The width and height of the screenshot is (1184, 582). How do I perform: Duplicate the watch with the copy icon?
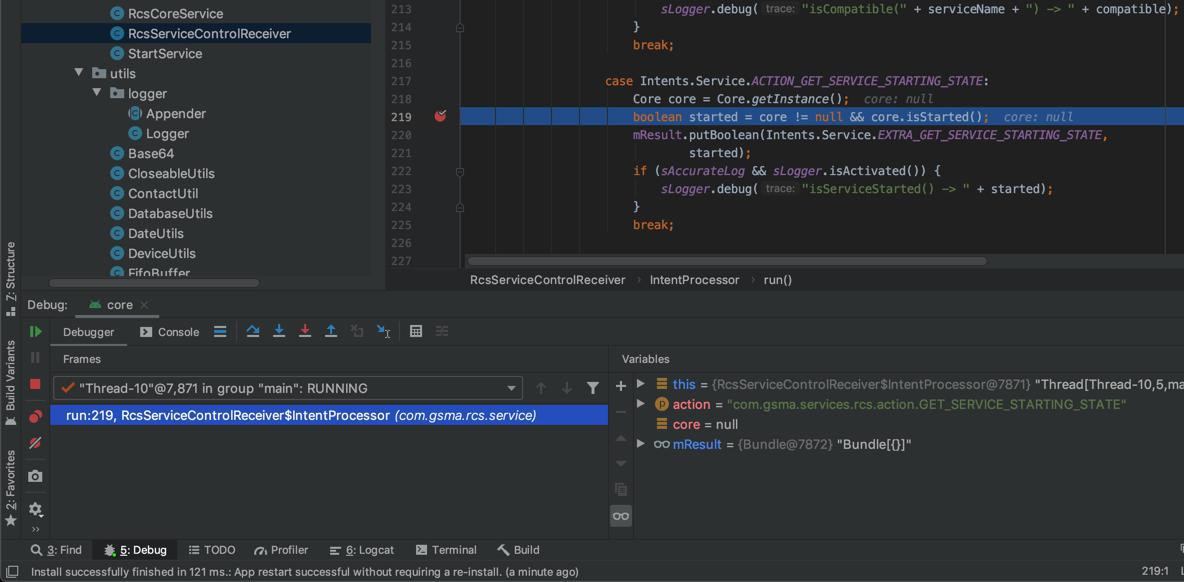point(621,489)
